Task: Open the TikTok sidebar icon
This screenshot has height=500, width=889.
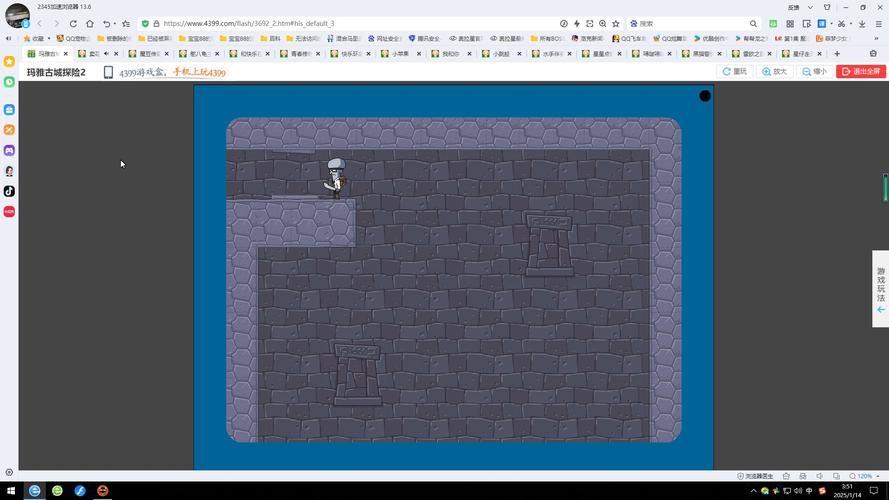Action: click(9, 191)
